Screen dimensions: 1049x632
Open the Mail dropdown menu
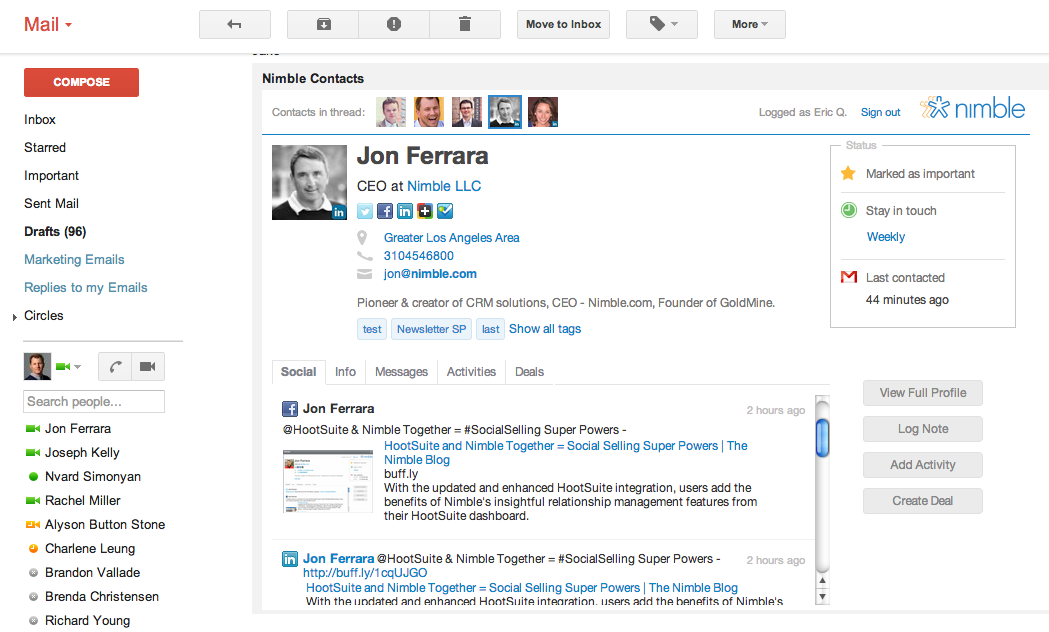pyautogui.click(x=47, y=24)
